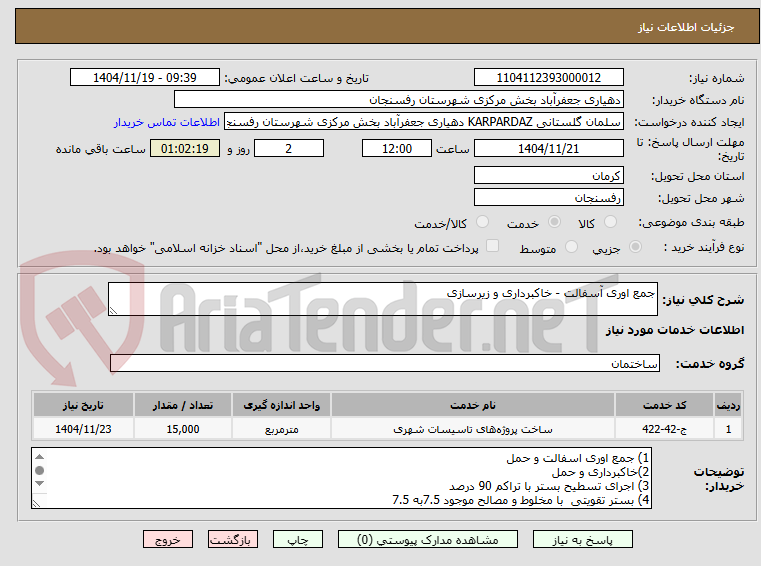The width and height of the screenshot is (761, 566).
Task: Select the جزیی purchase type radio
Action: (635, 247)
